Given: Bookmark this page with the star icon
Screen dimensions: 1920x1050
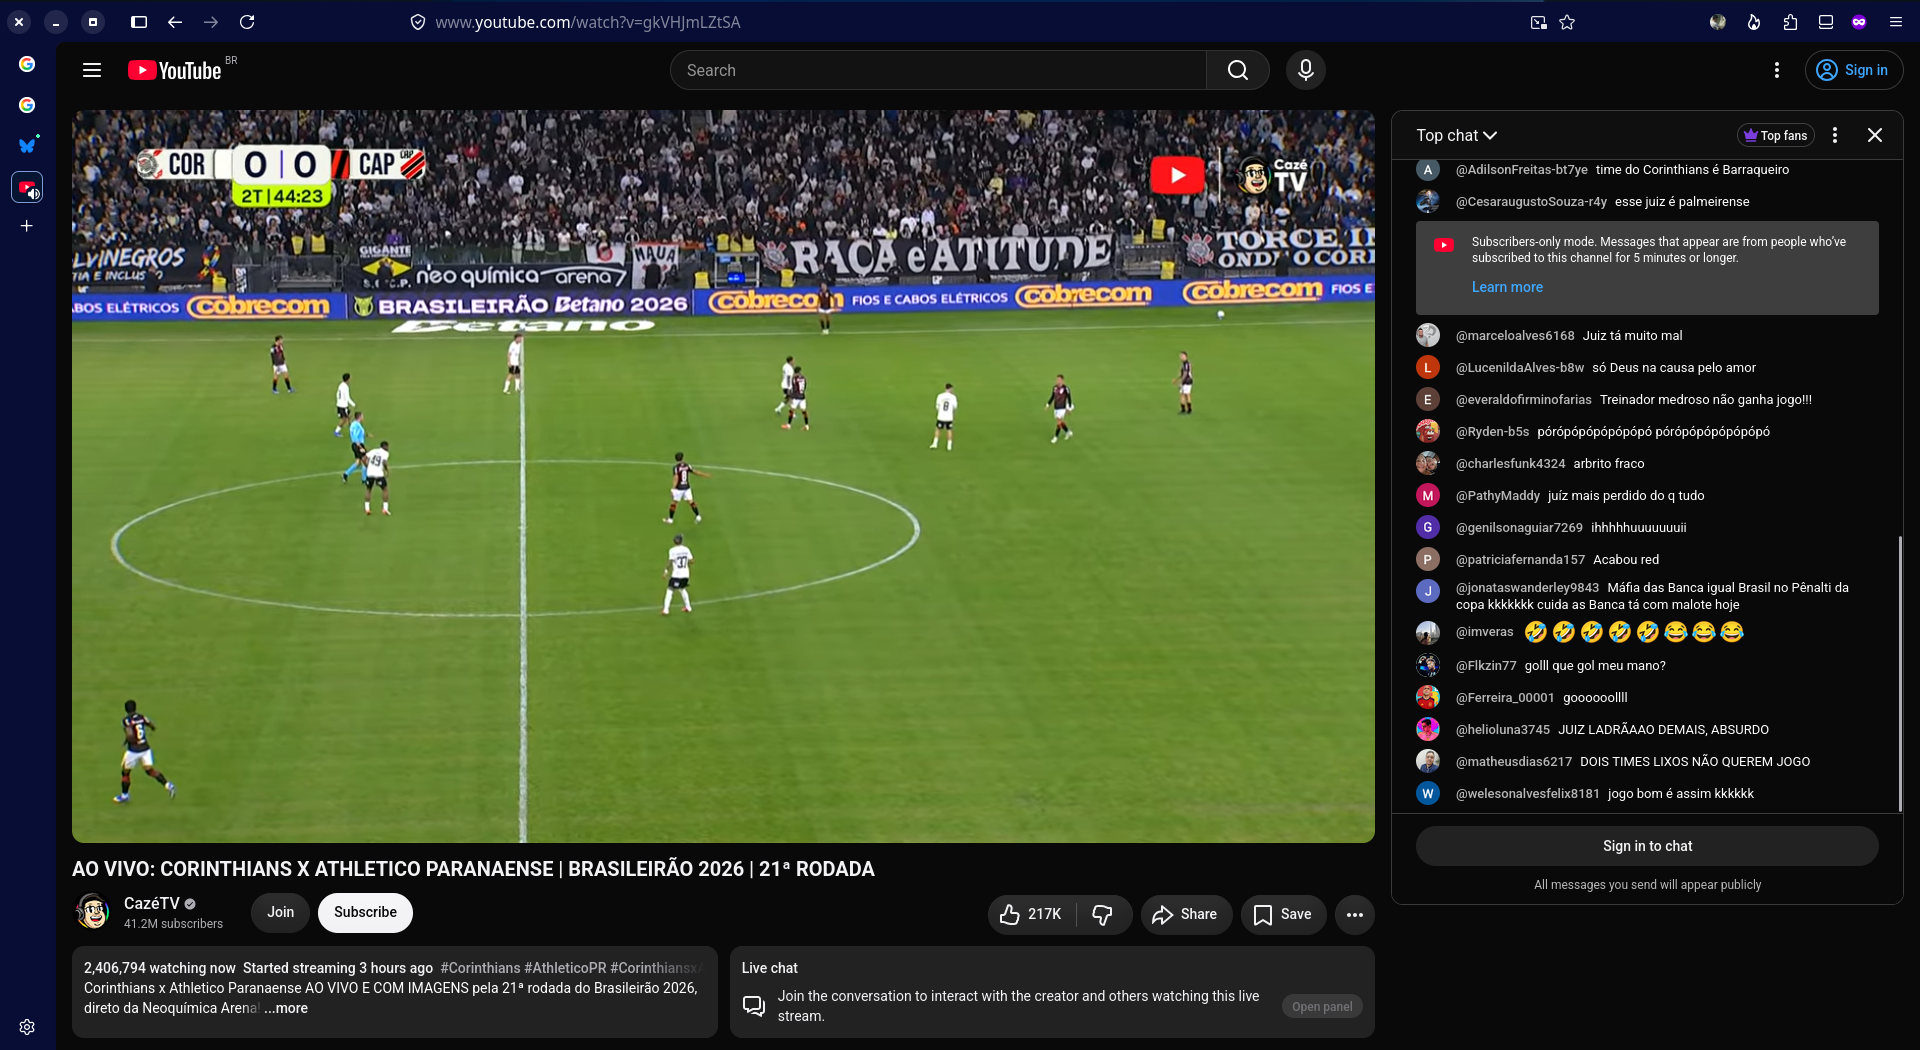Looking at the screenshot, I should pyautogui.click(x=1567, y=22).
